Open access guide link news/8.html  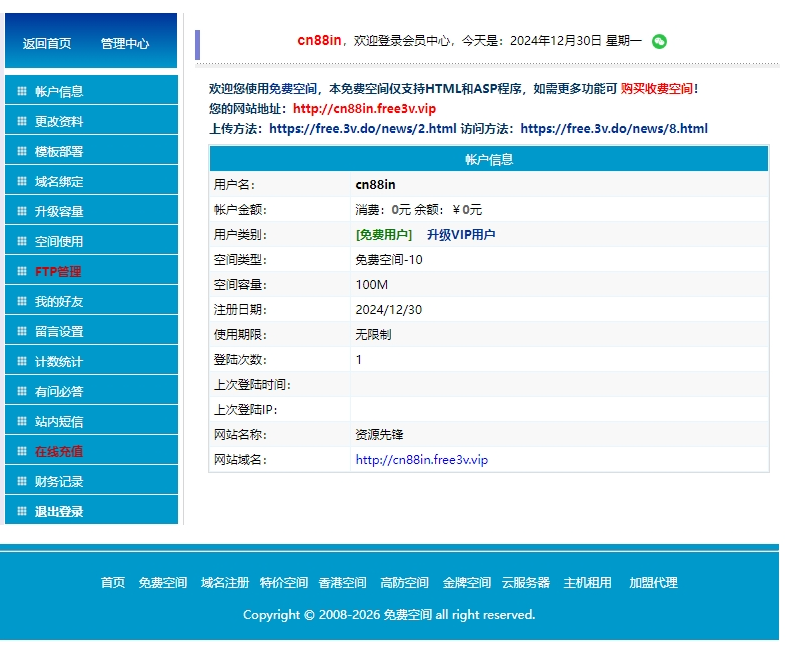point(614,129)
